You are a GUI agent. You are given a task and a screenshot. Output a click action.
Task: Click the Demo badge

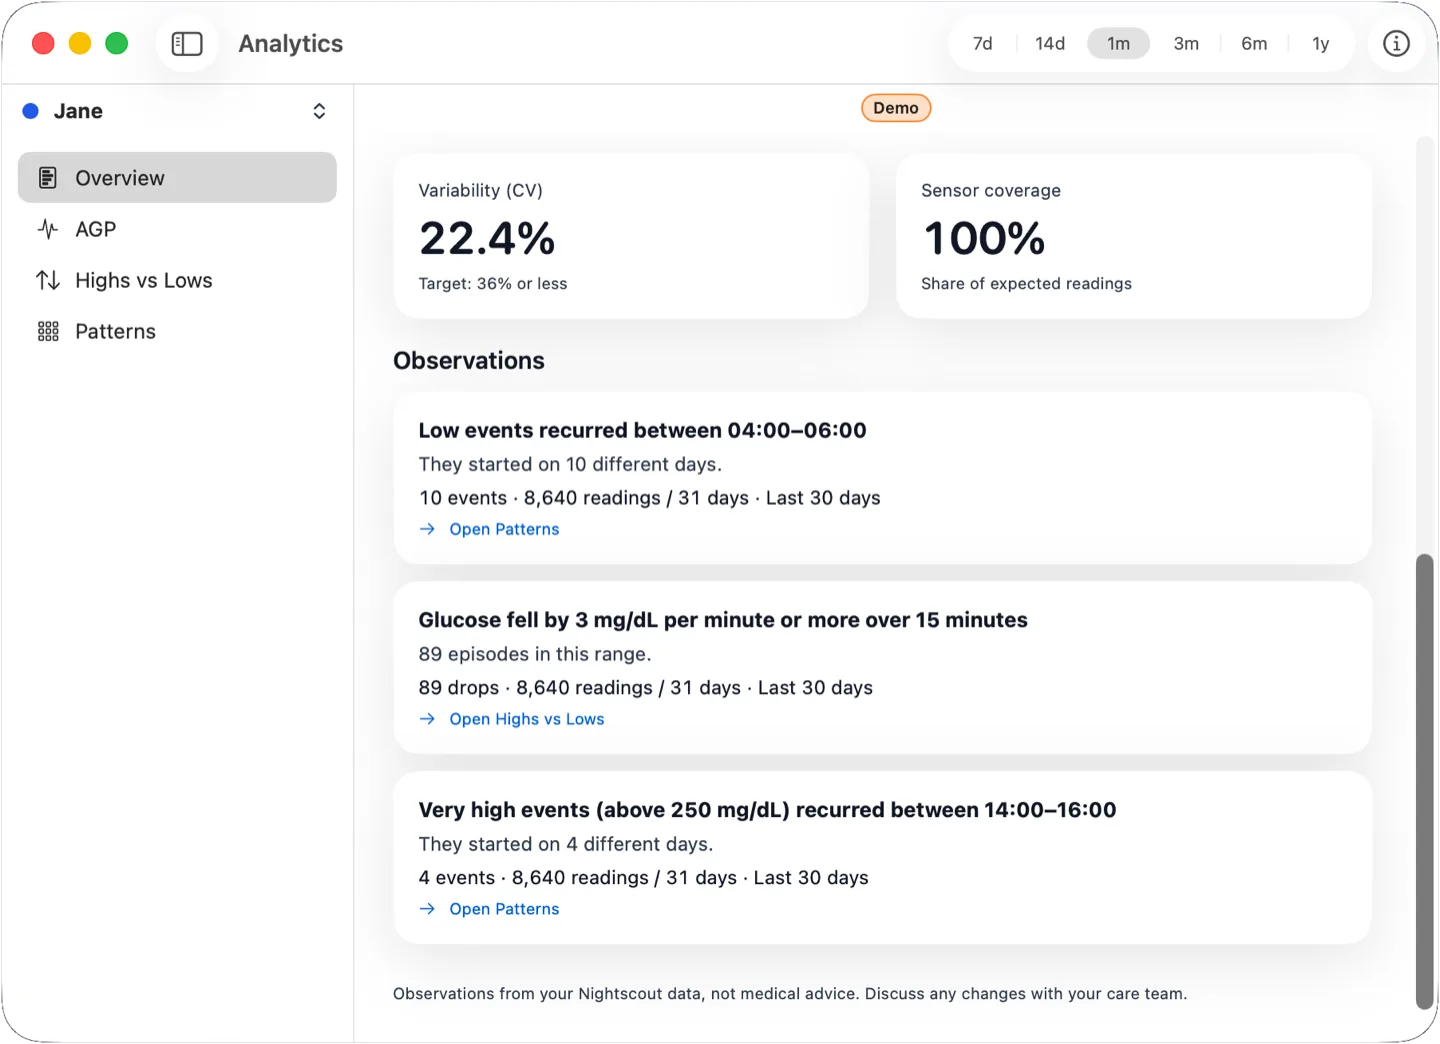896,108
